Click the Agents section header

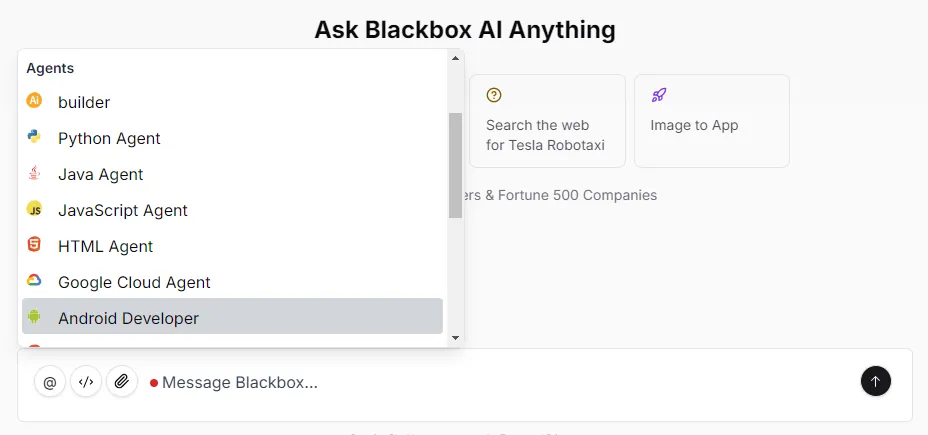coord(50,68)
